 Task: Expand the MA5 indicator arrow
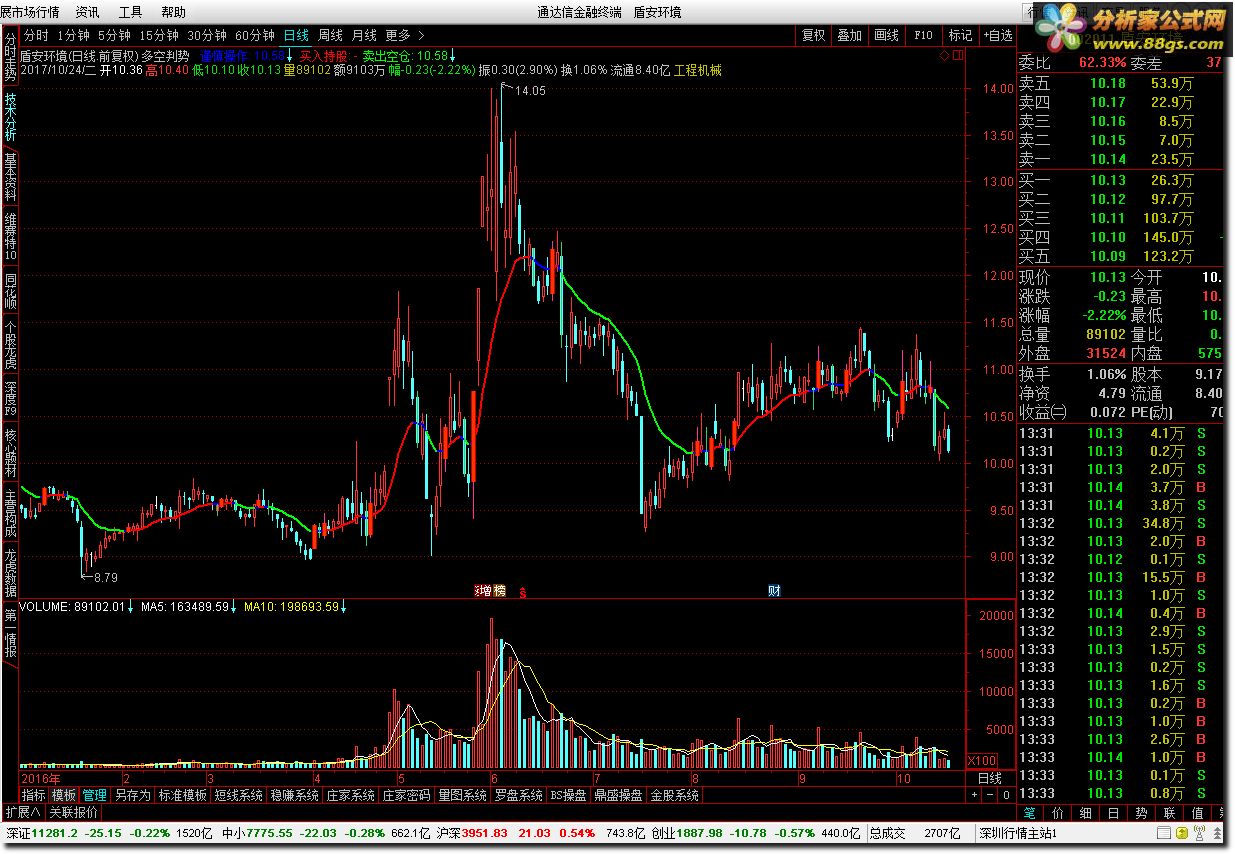point(233,606)
